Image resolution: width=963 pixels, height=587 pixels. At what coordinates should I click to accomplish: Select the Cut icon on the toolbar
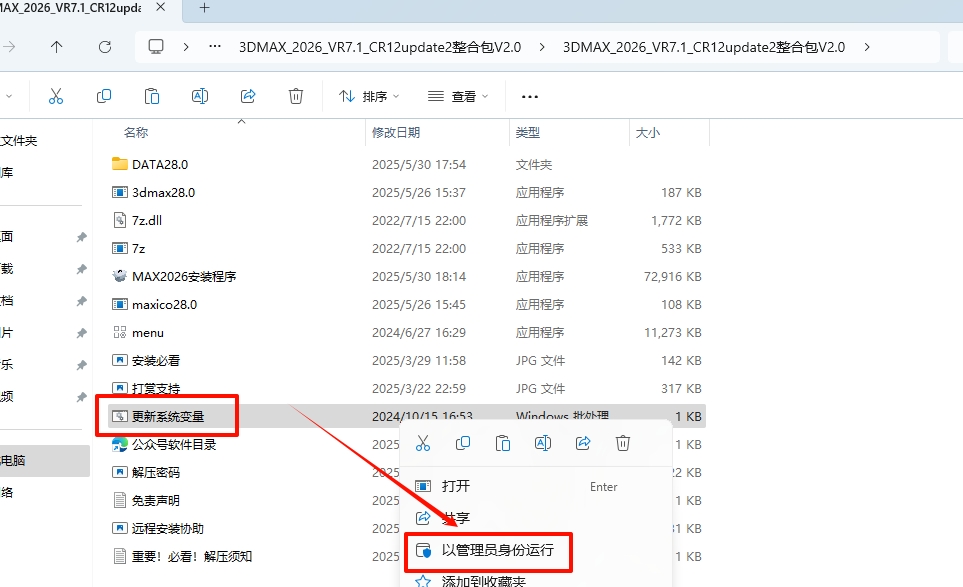(56, 95)
